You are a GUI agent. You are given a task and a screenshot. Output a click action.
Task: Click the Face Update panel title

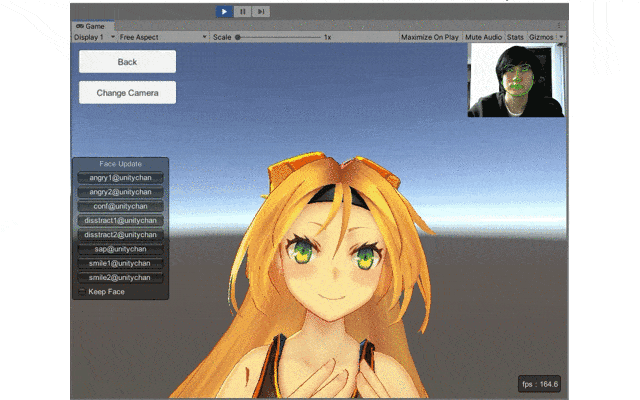click(x=120, y=164)
